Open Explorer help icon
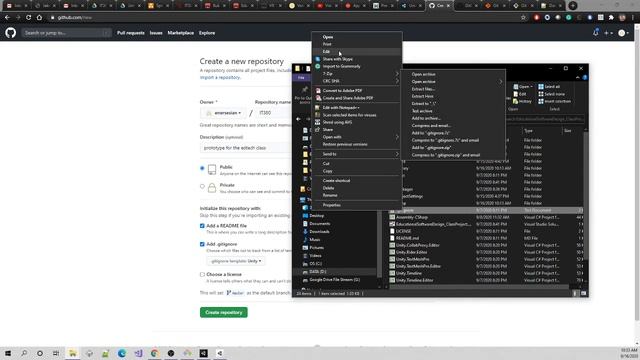Image resolution: width=640 pixels, height=360 pixels. 584,77
